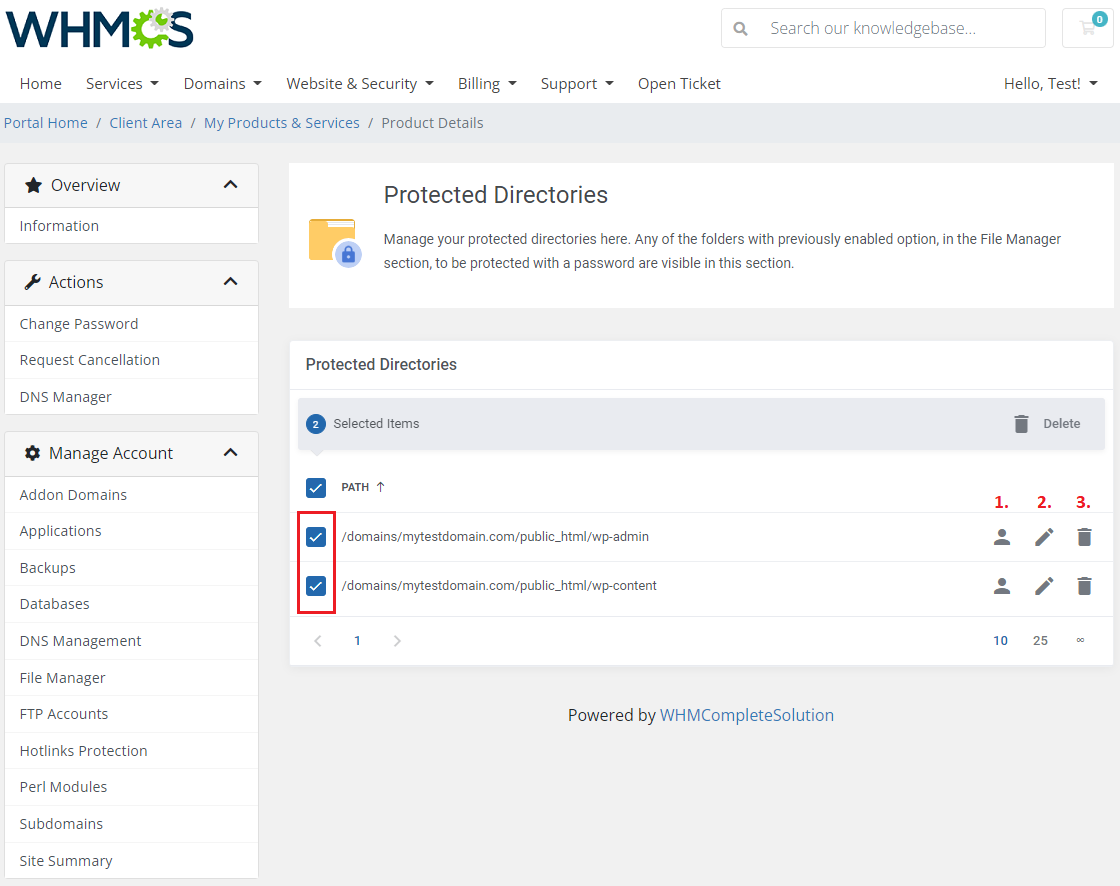The image size is (1120, 886).
Task: Select page 1 in pagination
Action: [x=357, y=640]
